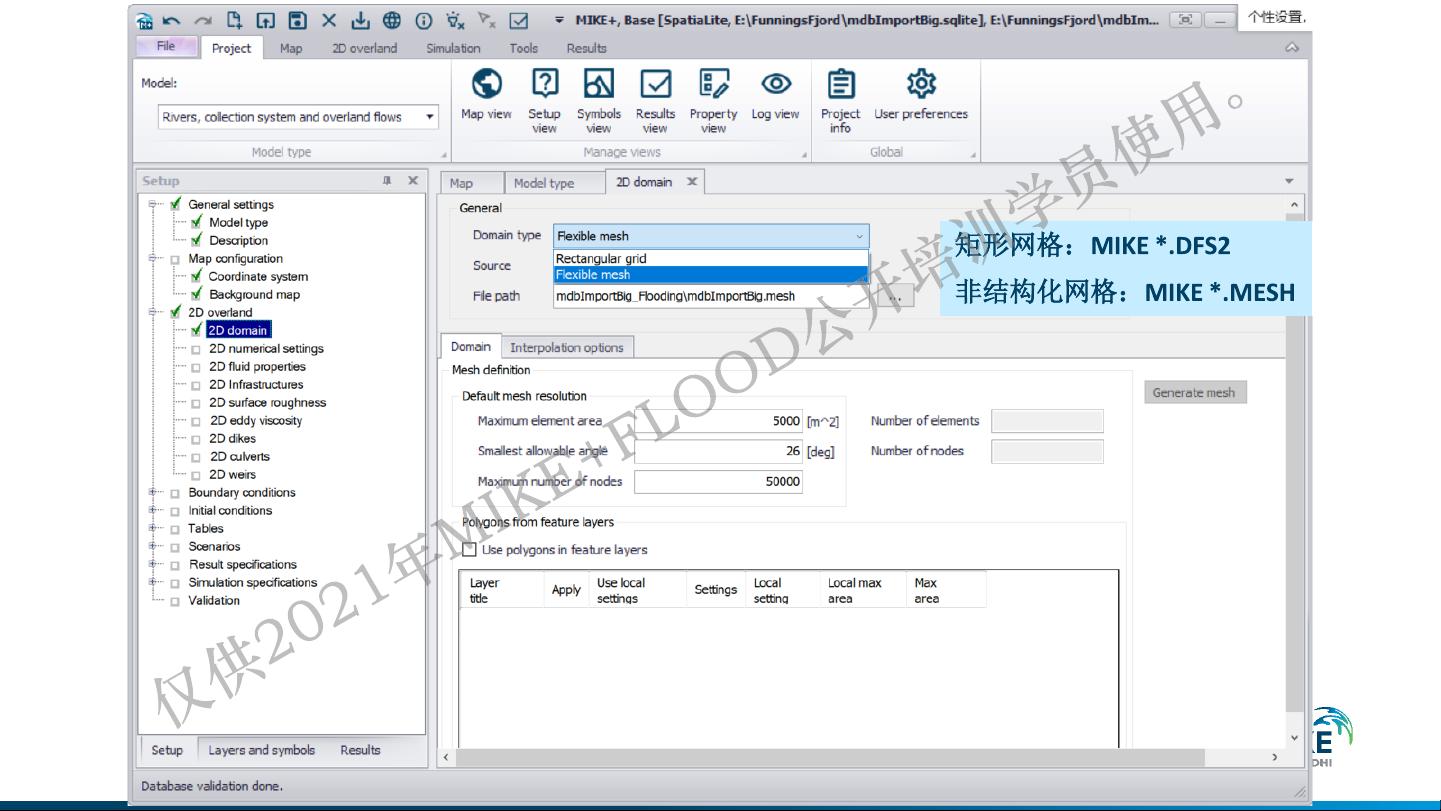Expand the Scenarios tree node
The height and width of the screenshot is (811, 1441).
[154, 546]
